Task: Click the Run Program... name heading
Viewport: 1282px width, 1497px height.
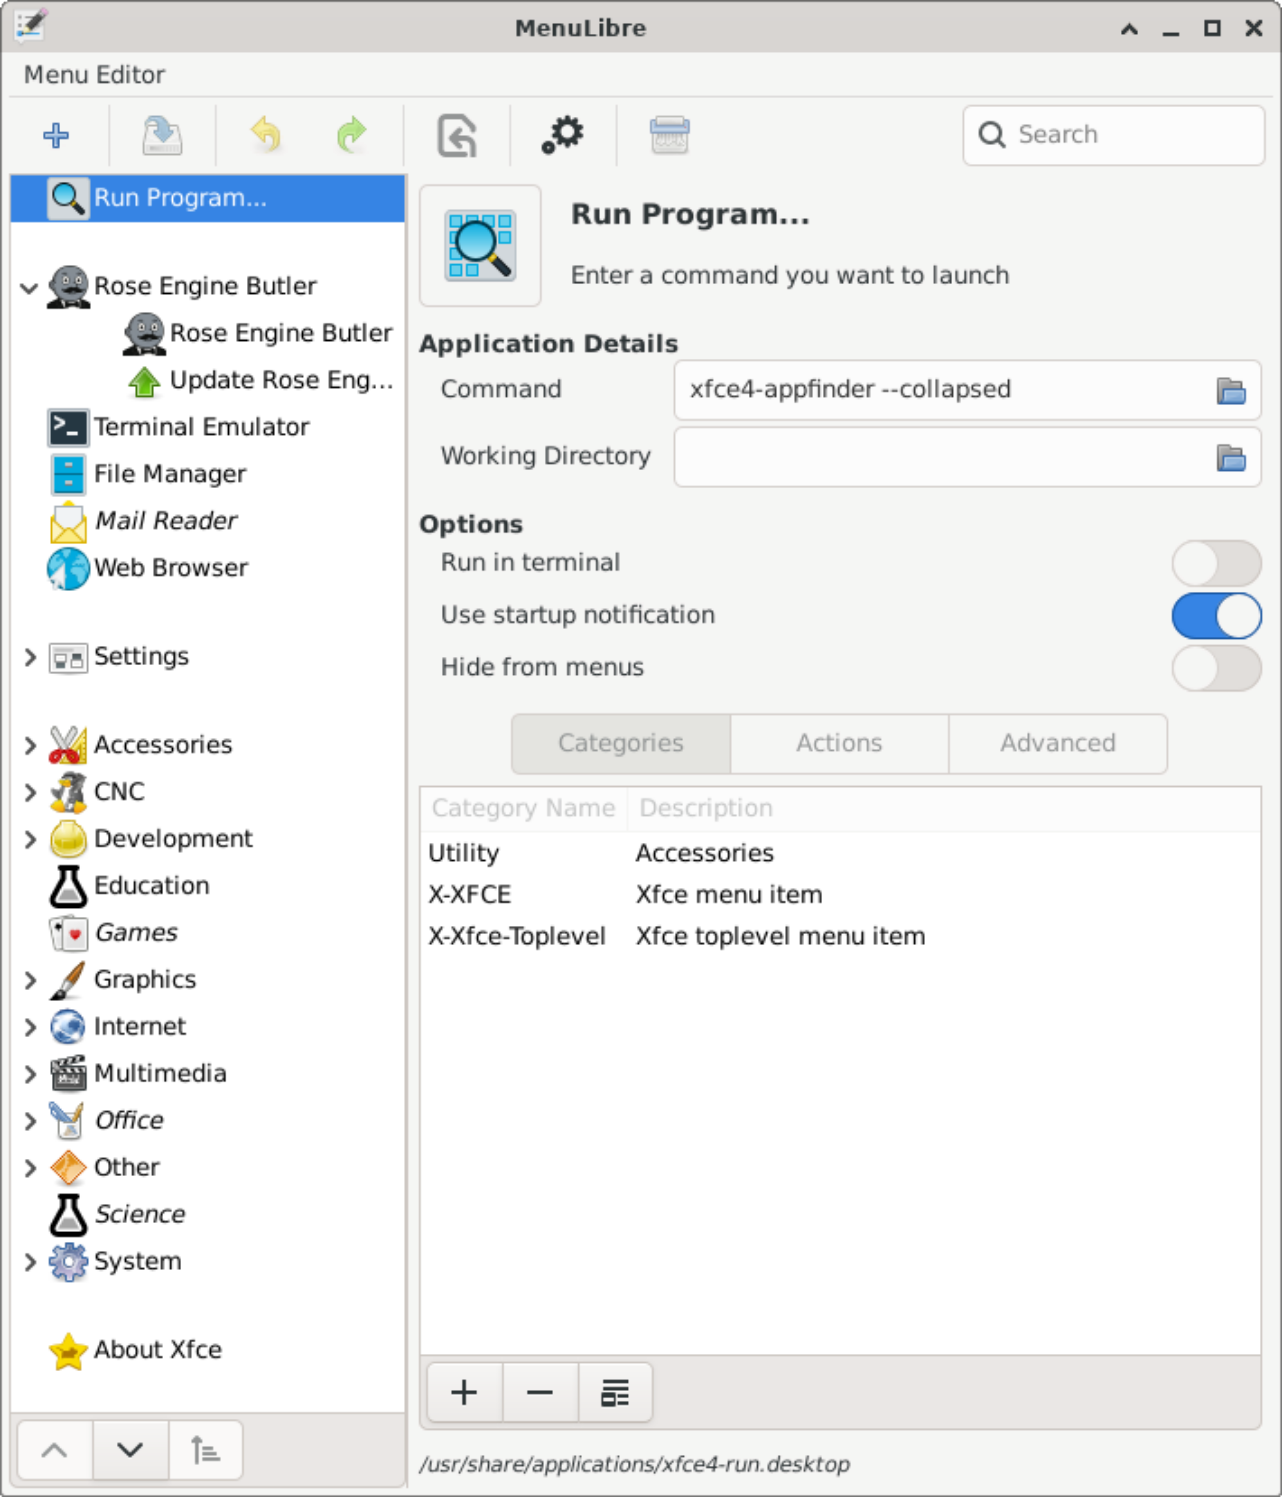Action: pos(690,214)
